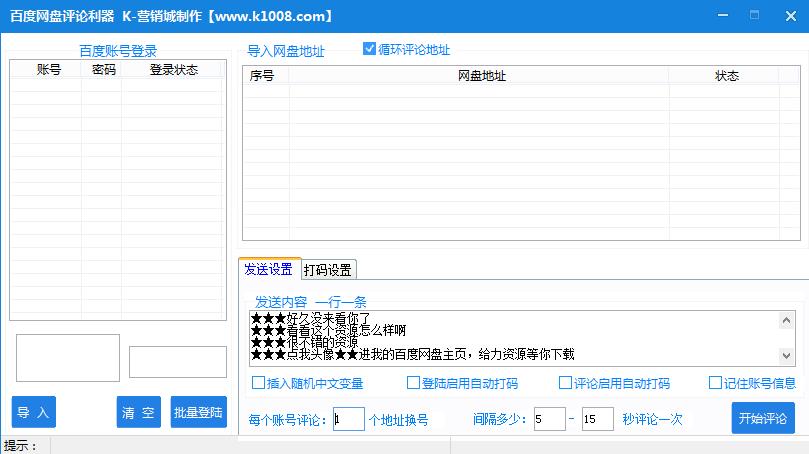Enable 登陆启用自动打码 checkbox
This screenshot has width=809, height=454.
[413, 382]
